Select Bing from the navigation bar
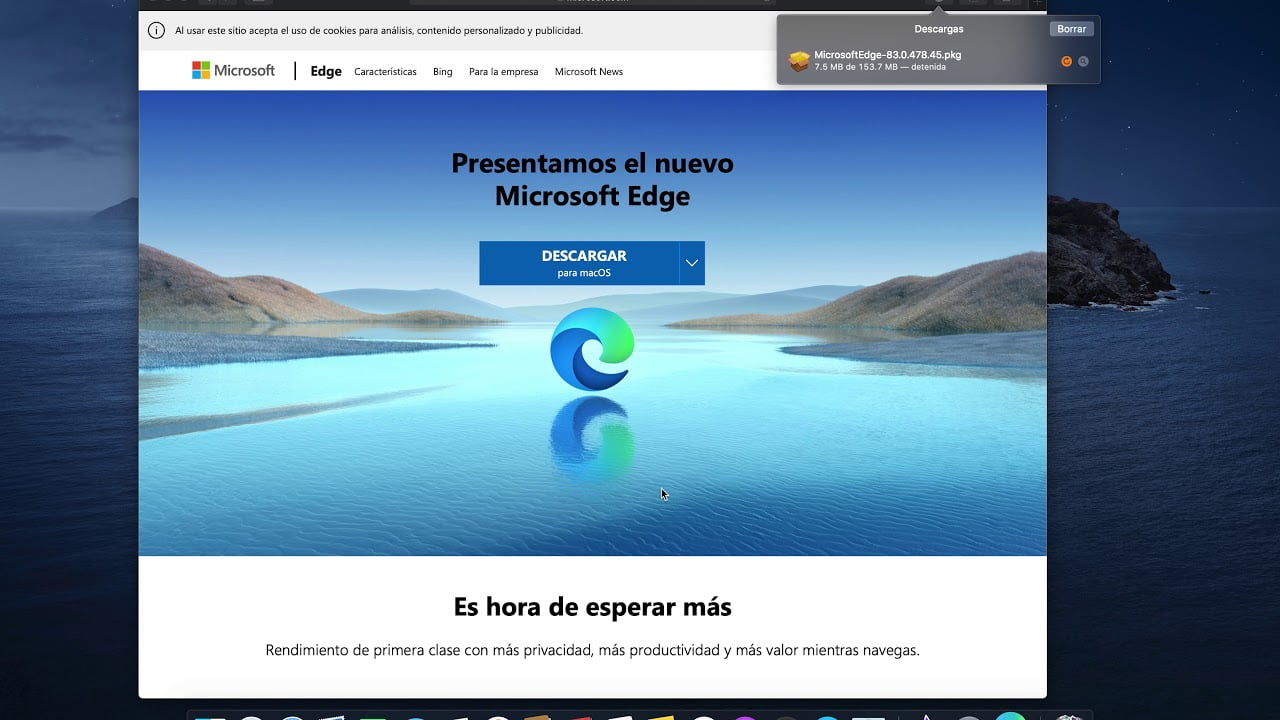The width and height of the screenshot is (1280, 720). tap(442, 72)
